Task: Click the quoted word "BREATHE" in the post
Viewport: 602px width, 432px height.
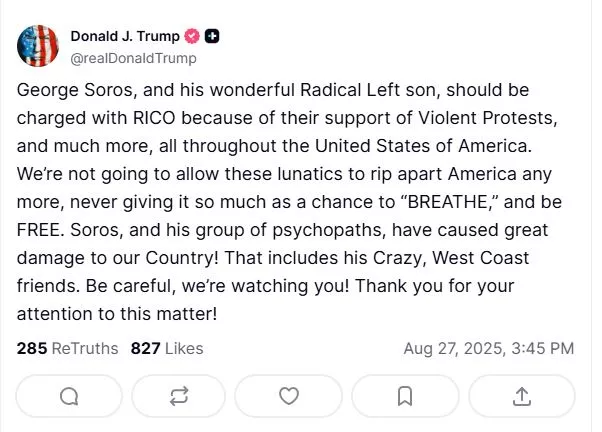Action: coord(422,201)
